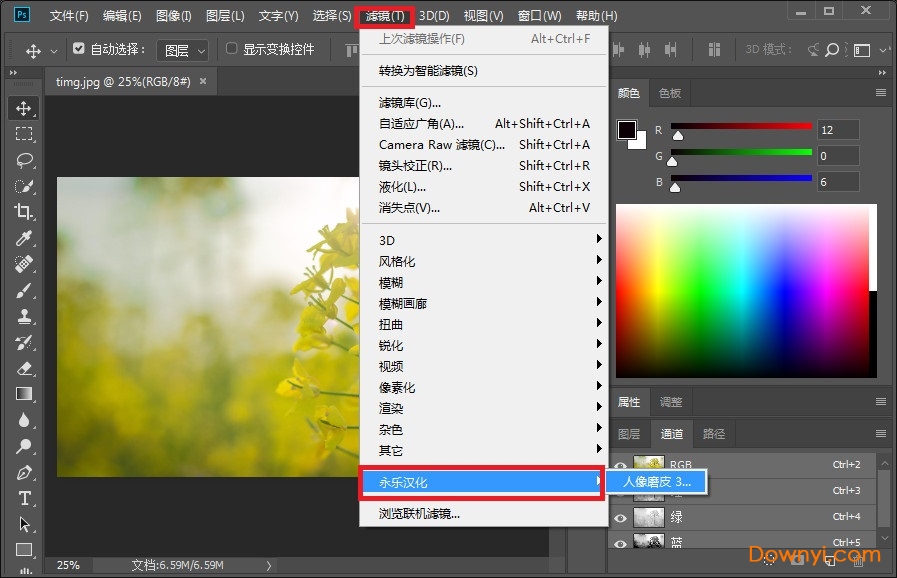
Task: Select the Eyedropper tool
Action: point(24,238)
